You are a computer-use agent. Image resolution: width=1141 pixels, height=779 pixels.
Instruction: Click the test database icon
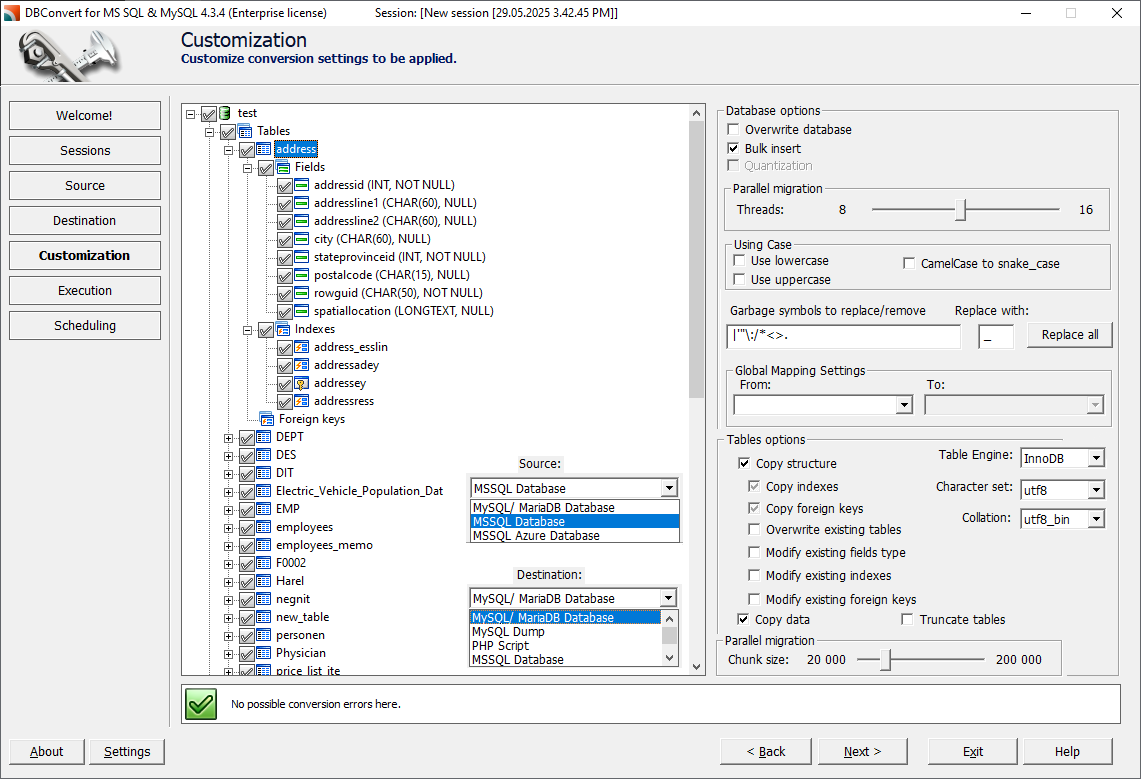pyautogui.click(x=225, y=113)
